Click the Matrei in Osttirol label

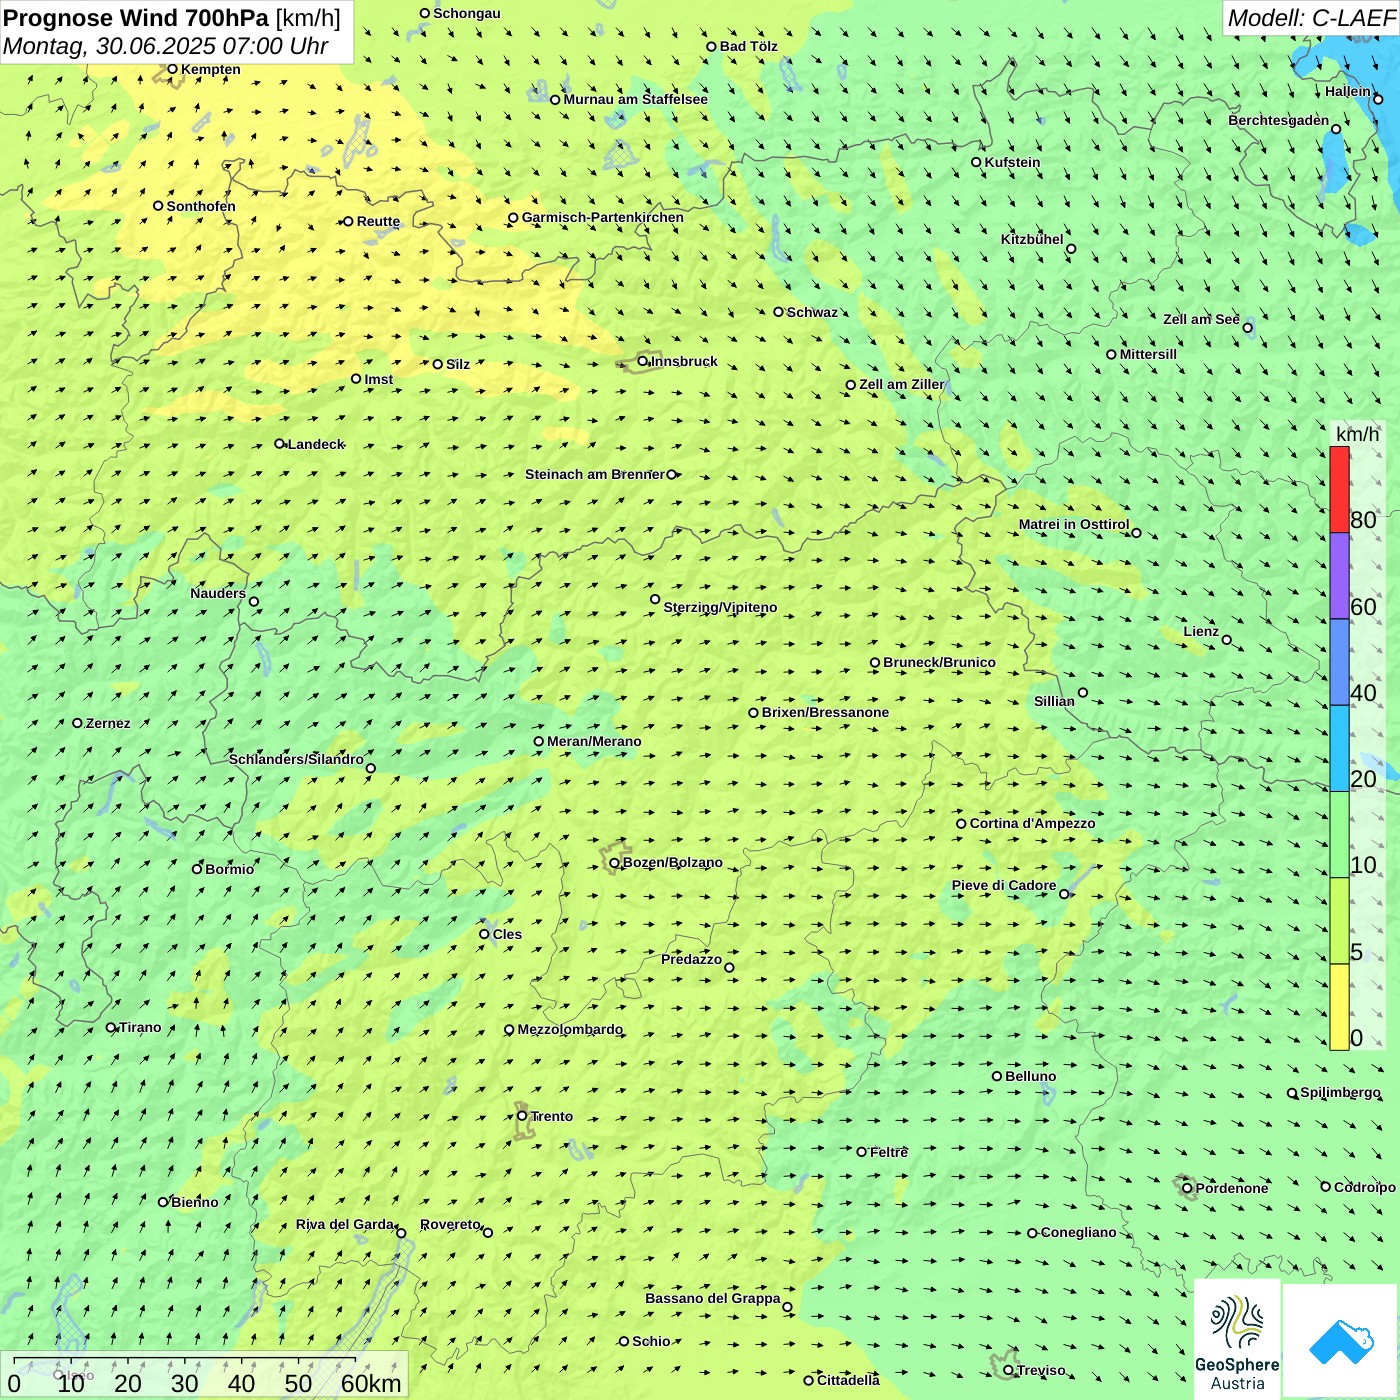(x=1074, y=524)
